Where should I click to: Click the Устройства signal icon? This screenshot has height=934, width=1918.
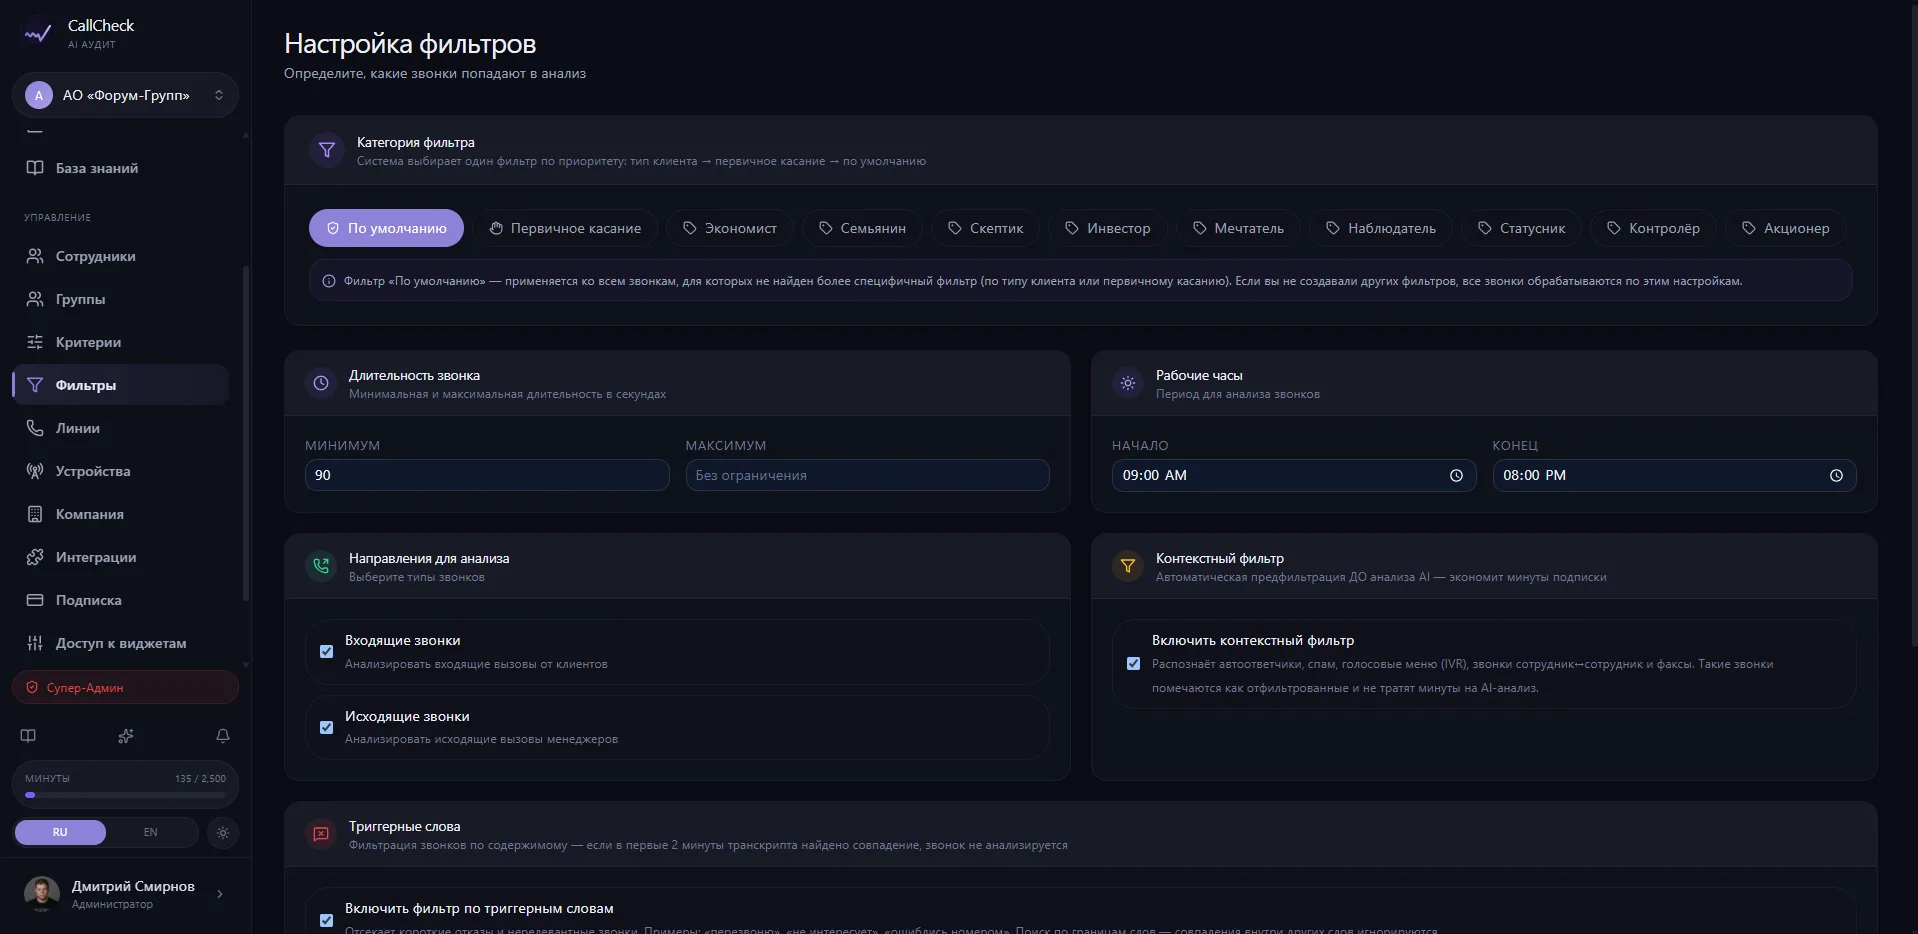(35, 471)
